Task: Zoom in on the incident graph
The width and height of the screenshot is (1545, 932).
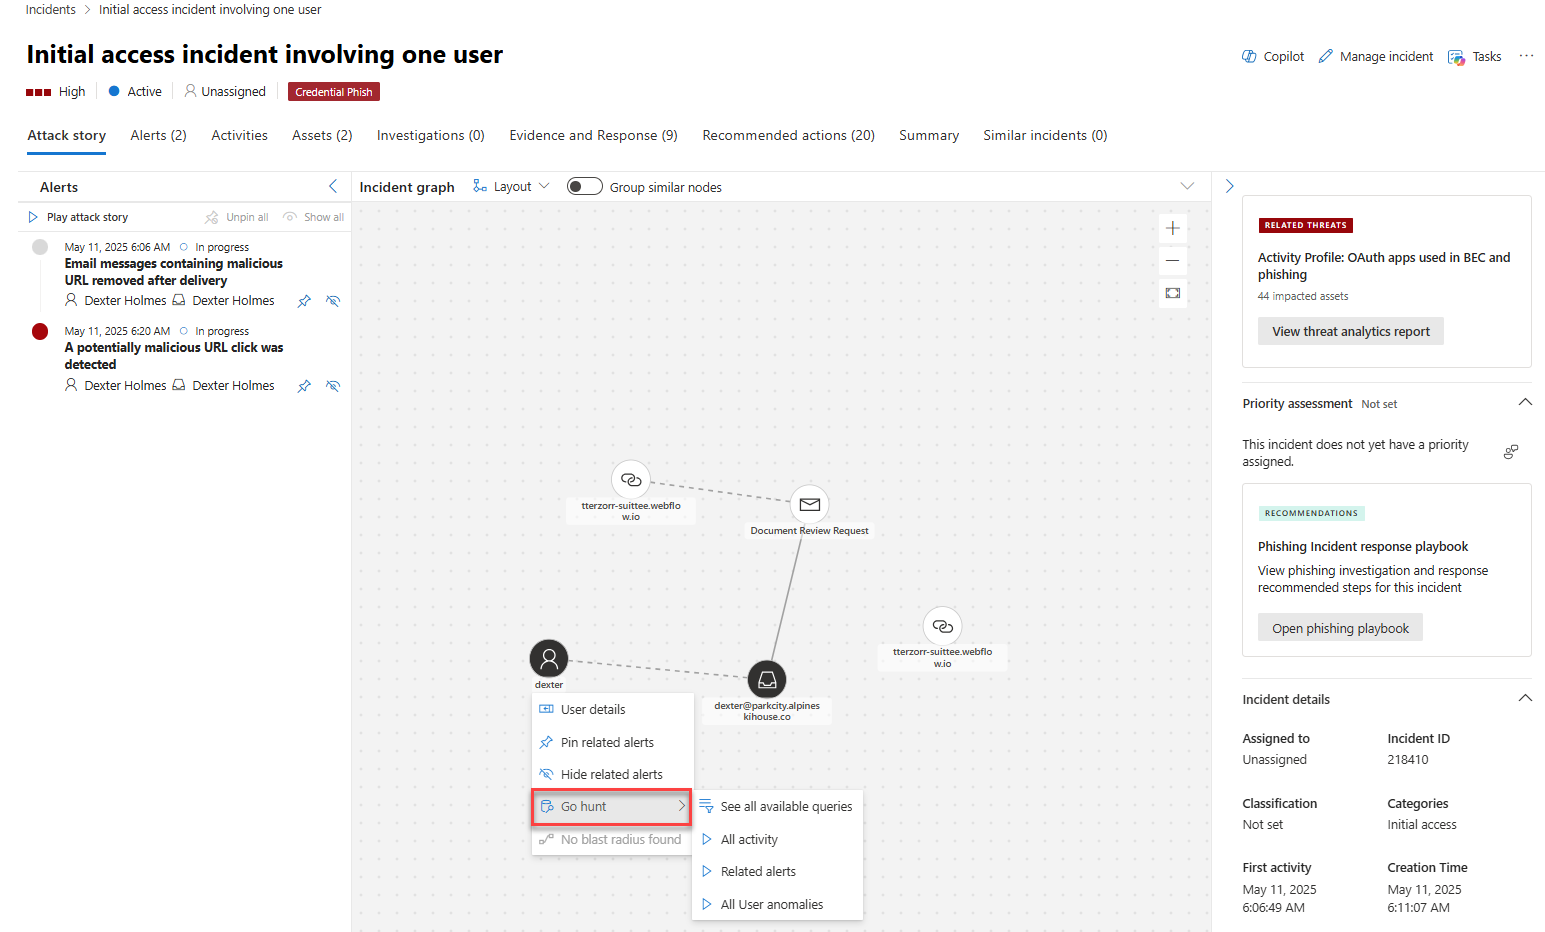Action: pyautogui.click(x=1173, y=228)
